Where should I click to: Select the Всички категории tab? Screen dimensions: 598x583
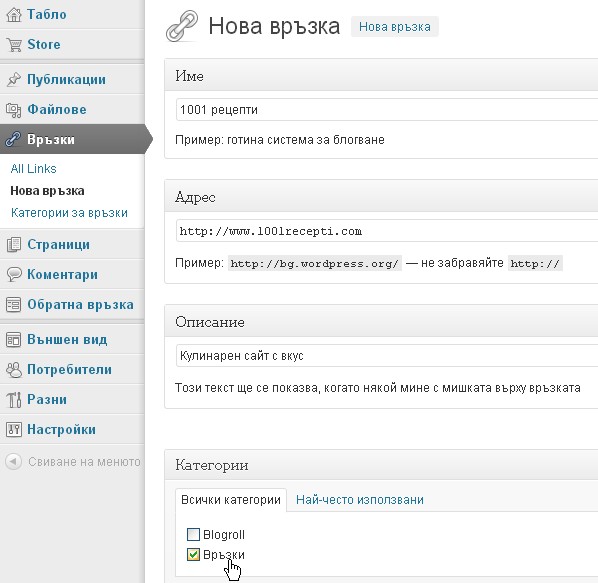[231, 499]
